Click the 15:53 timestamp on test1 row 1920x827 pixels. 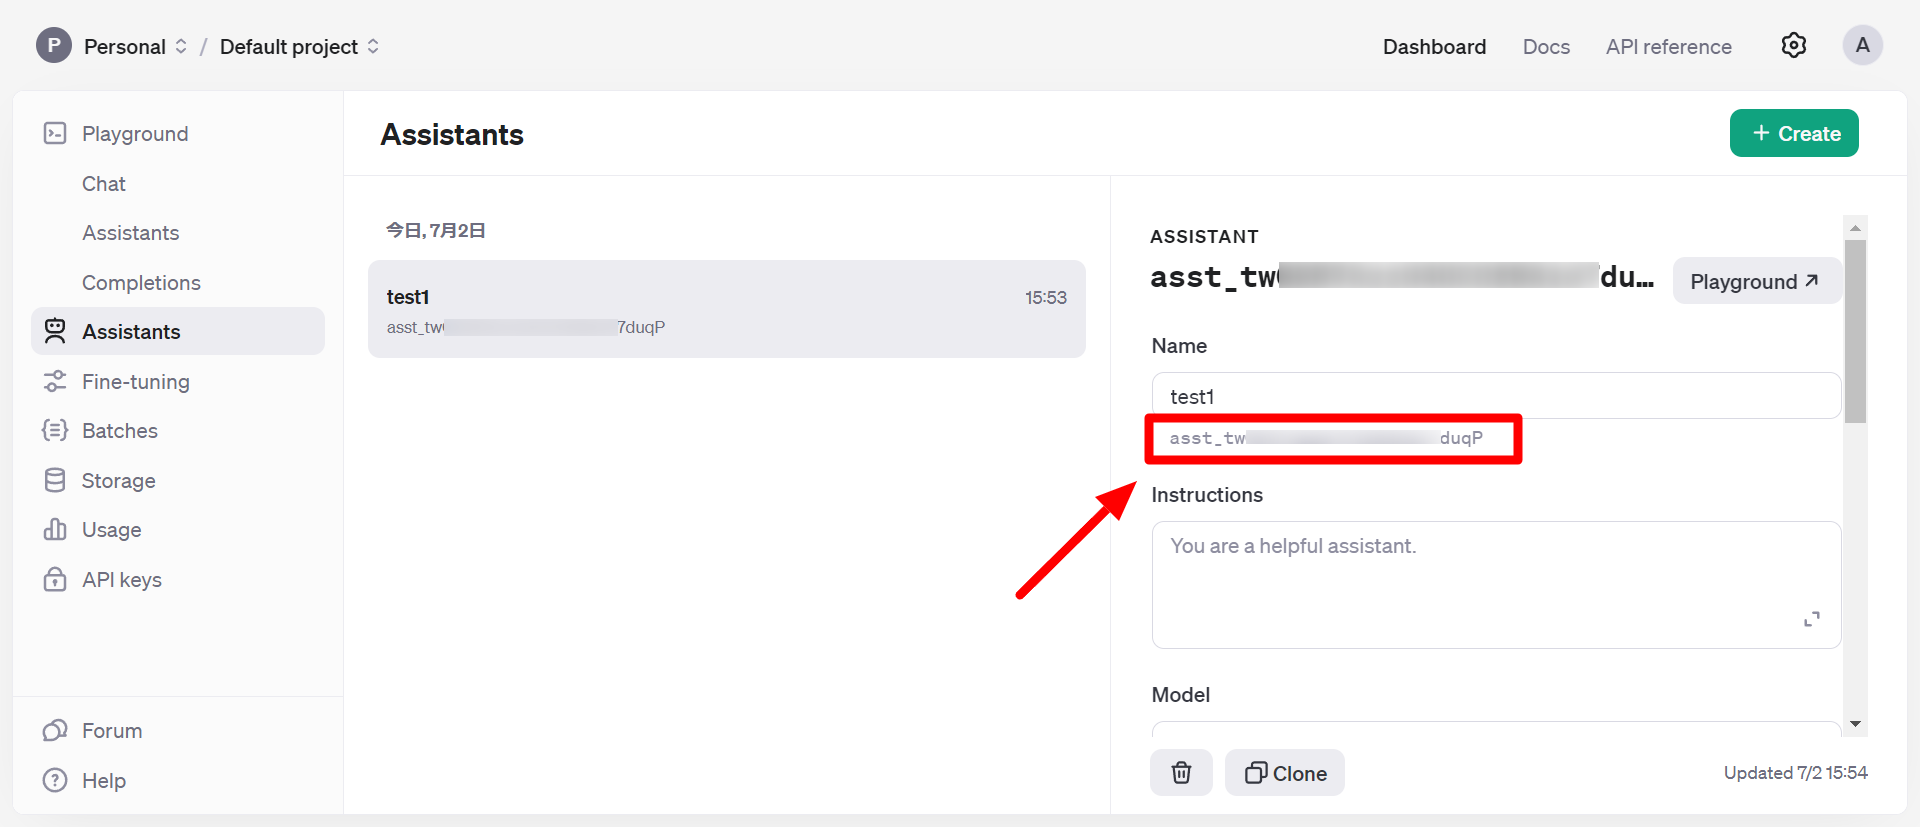pos(1045,298)
